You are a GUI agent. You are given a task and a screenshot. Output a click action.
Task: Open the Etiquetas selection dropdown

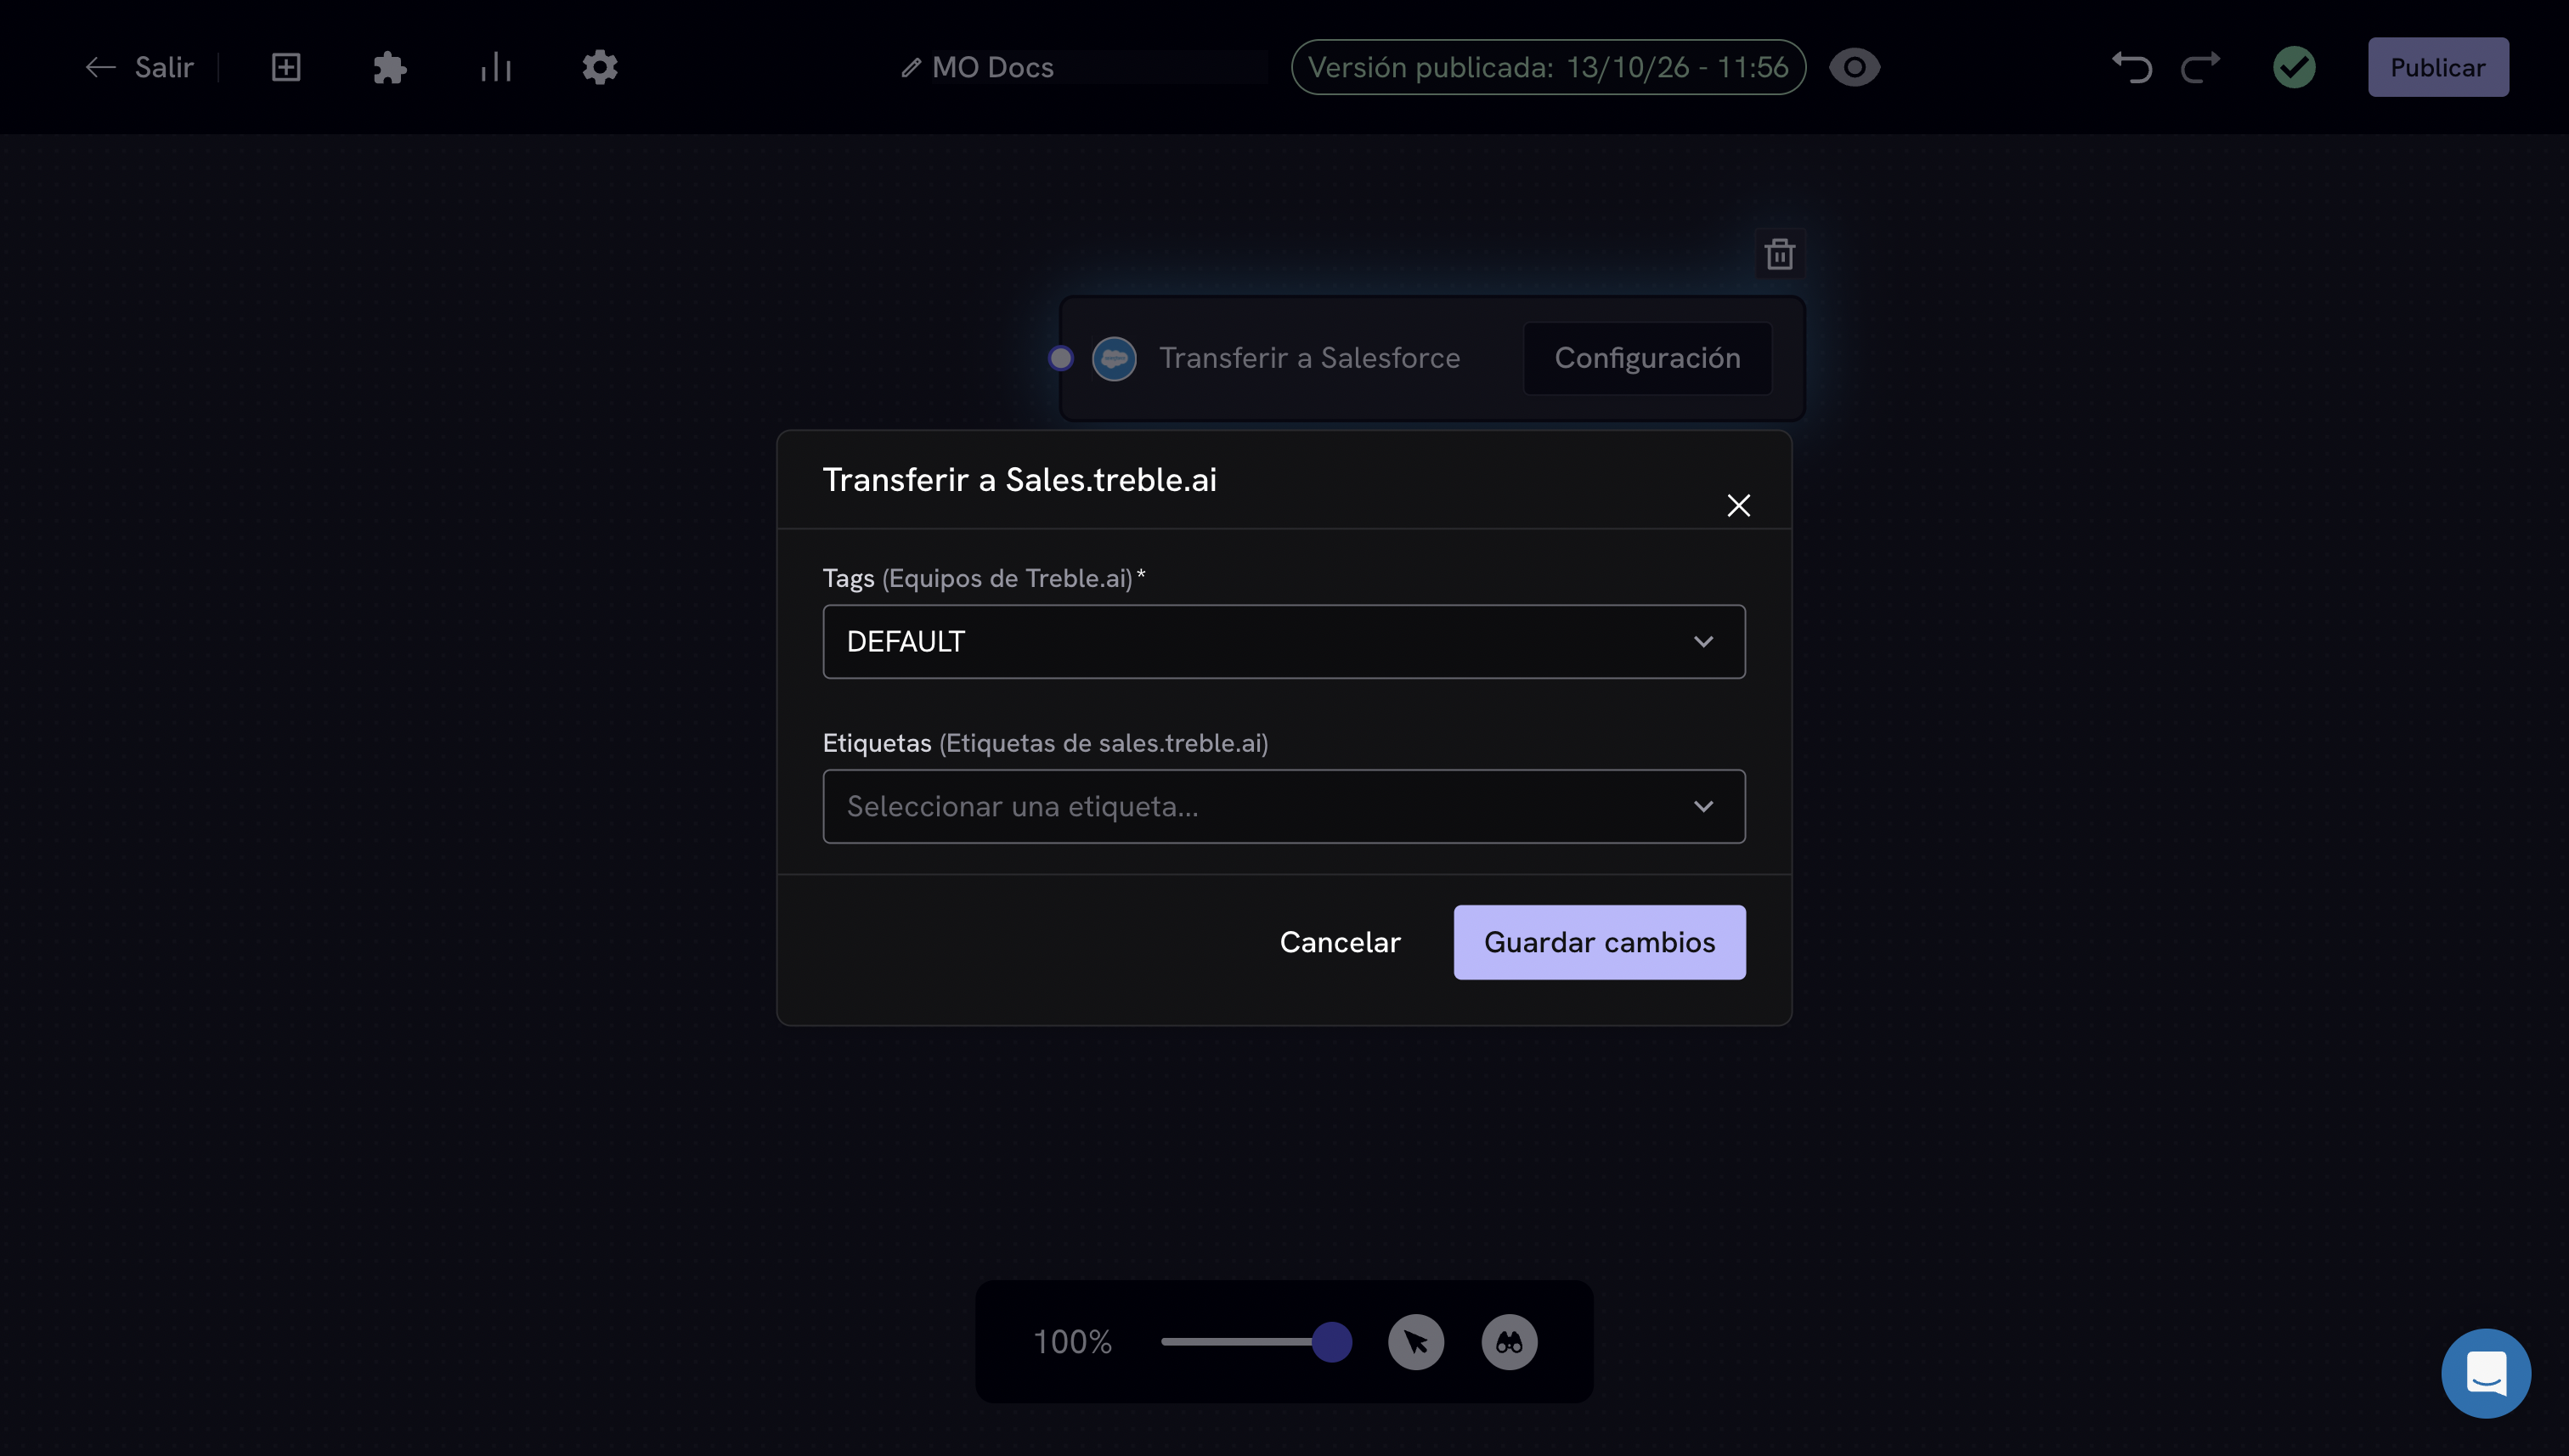1284,806
